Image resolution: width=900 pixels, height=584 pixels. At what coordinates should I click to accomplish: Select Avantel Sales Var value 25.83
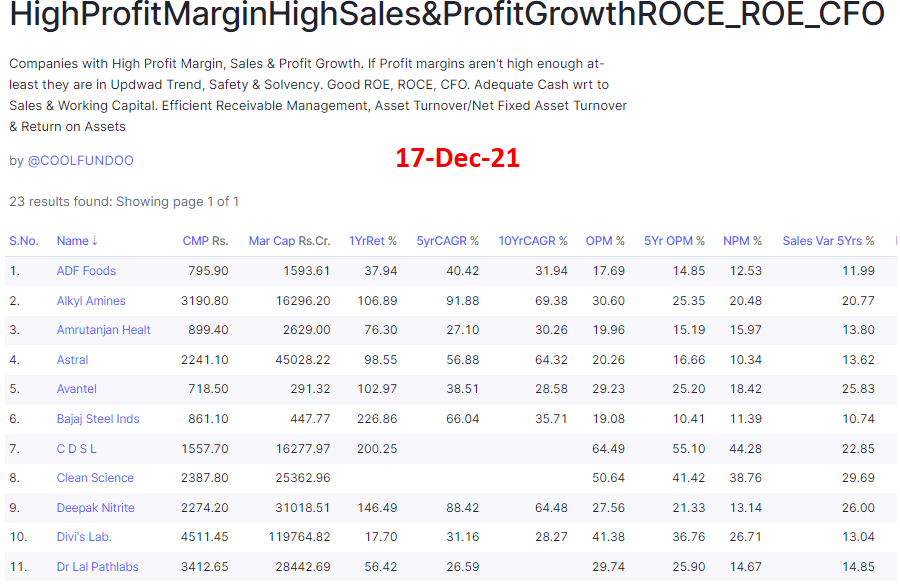858,389
